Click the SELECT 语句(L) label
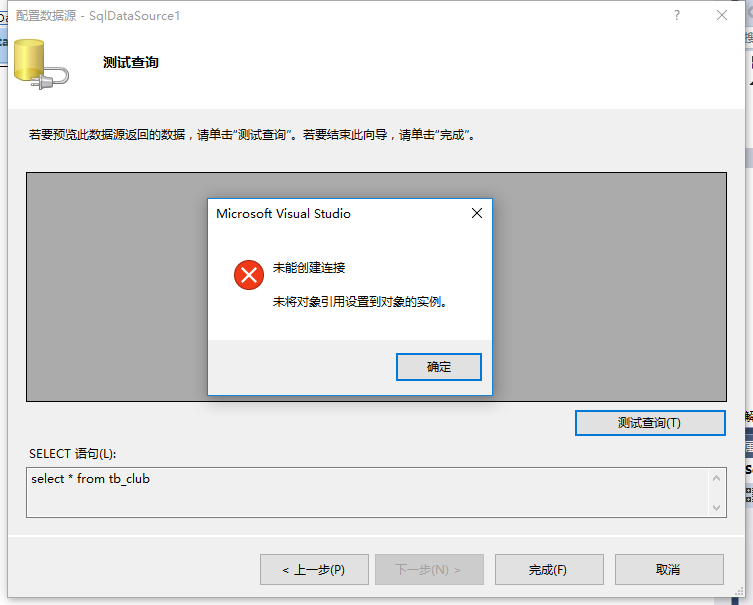The height and width of the screenshot is (605, 753). [73, 454]
